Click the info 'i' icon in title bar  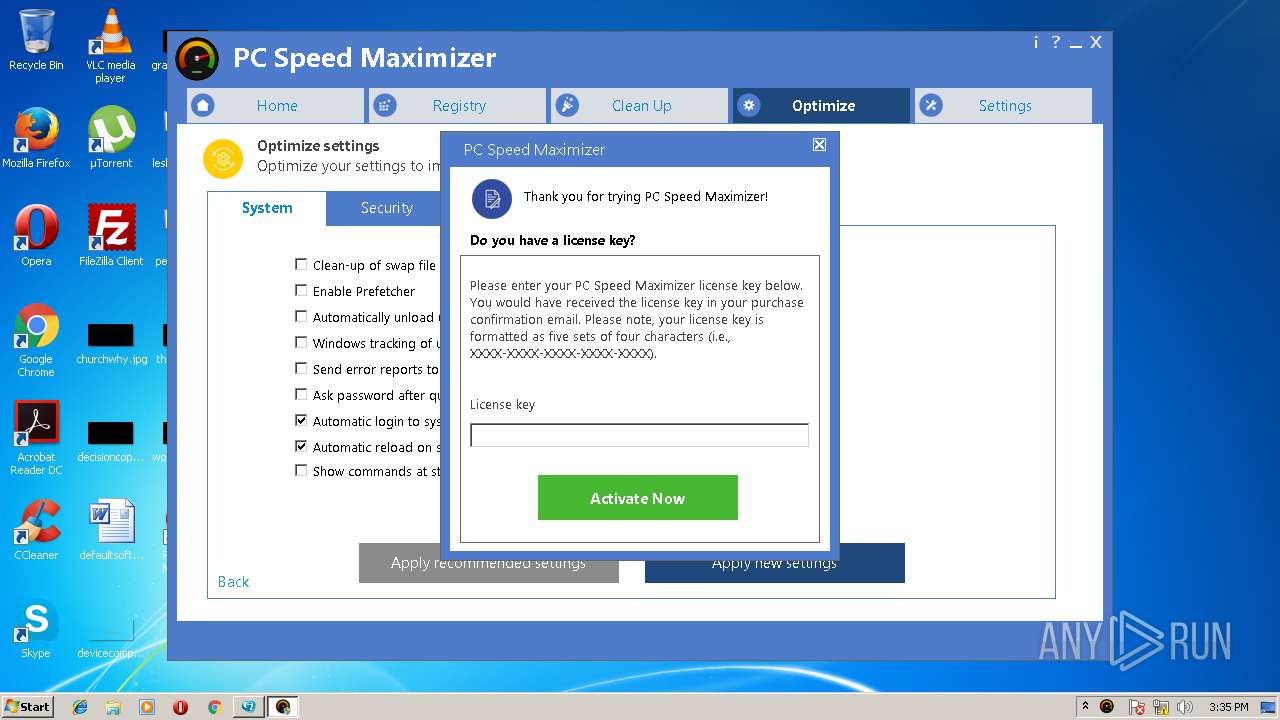pyautogui.click(x=1036, y=42)
